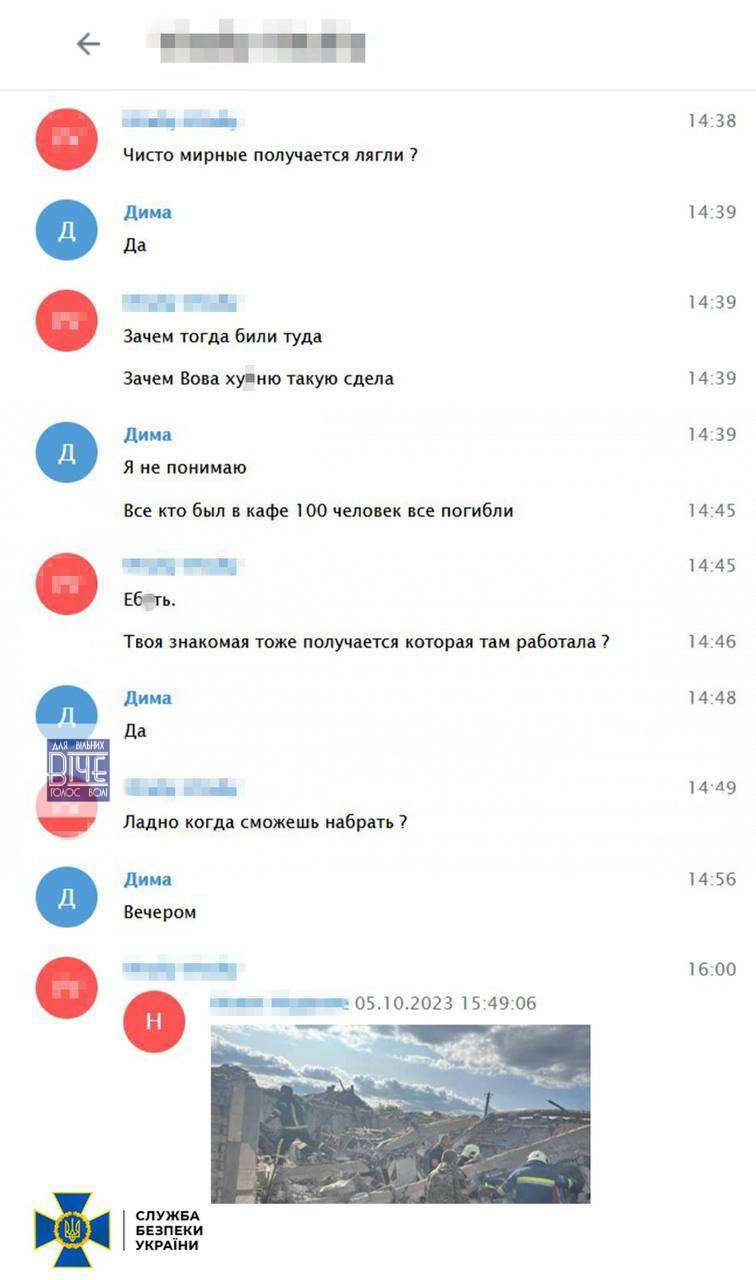Click sender name Дима at 14:48
This screenshot has width=756, height=1280.
pos(147,697)
